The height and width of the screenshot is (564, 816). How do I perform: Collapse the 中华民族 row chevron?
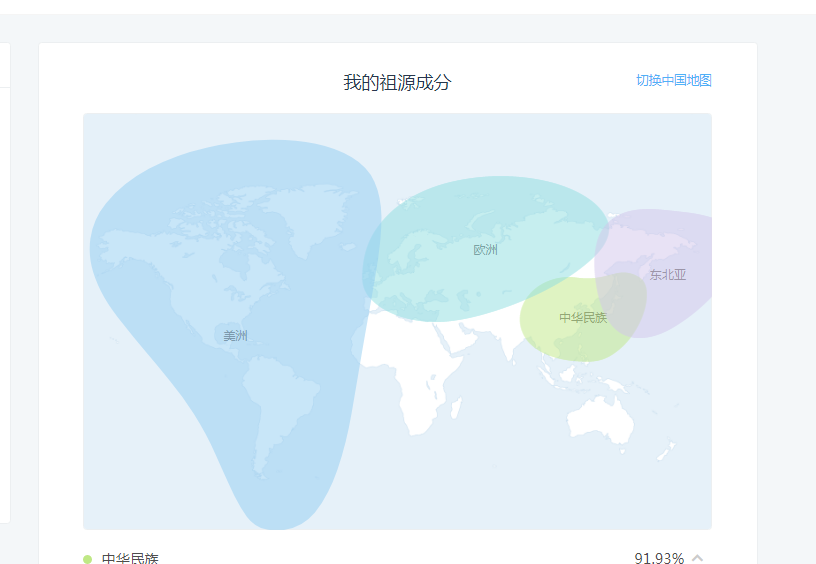pyautogui.click(x=697, y=558)
